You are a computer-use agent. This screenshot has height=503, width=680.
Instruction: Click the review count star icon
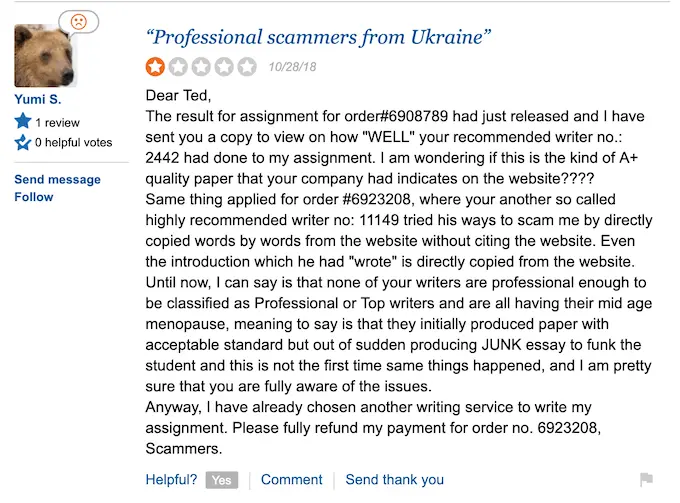(x=23, y=122)
